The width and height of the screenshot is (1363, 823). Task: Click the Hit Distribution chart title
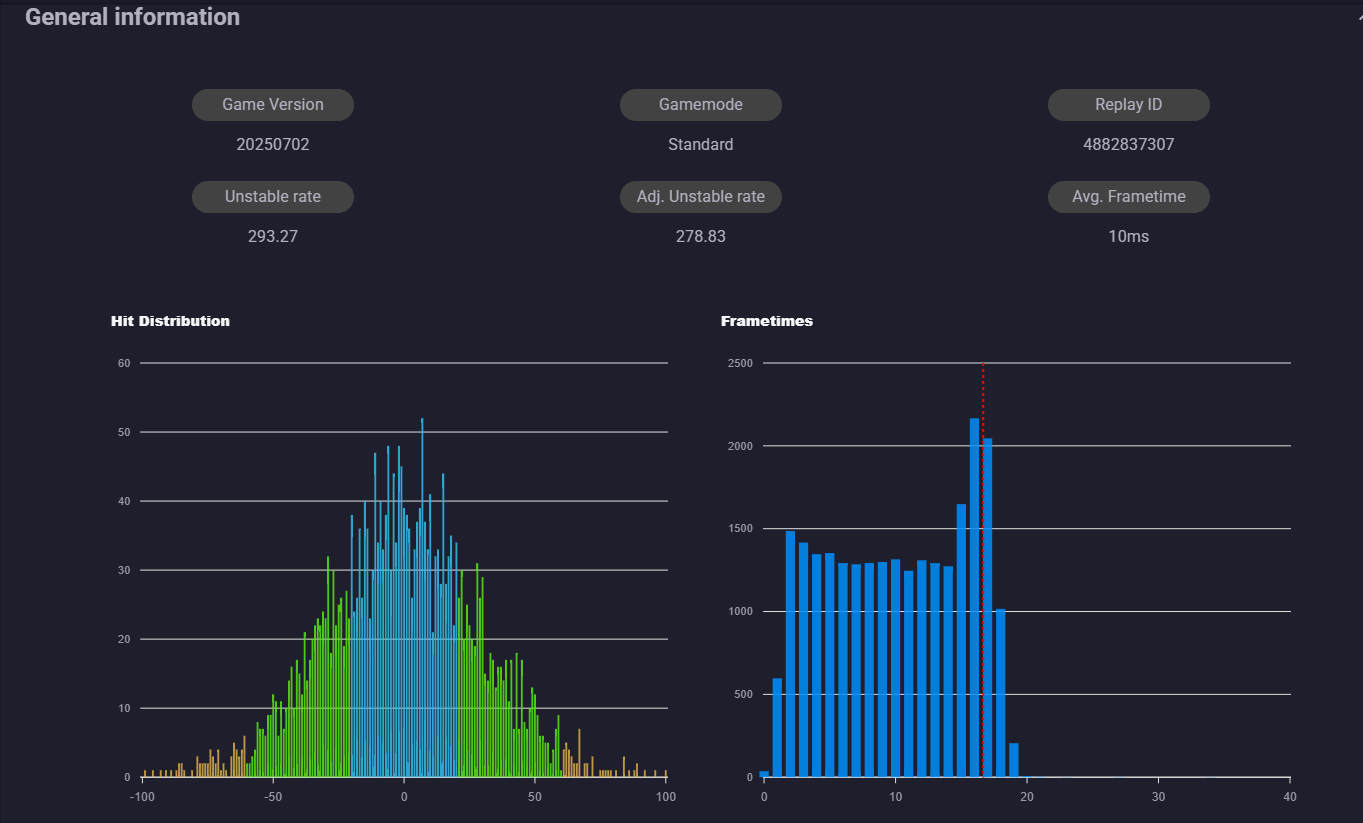pyautogui.click(x=170, y=321)
